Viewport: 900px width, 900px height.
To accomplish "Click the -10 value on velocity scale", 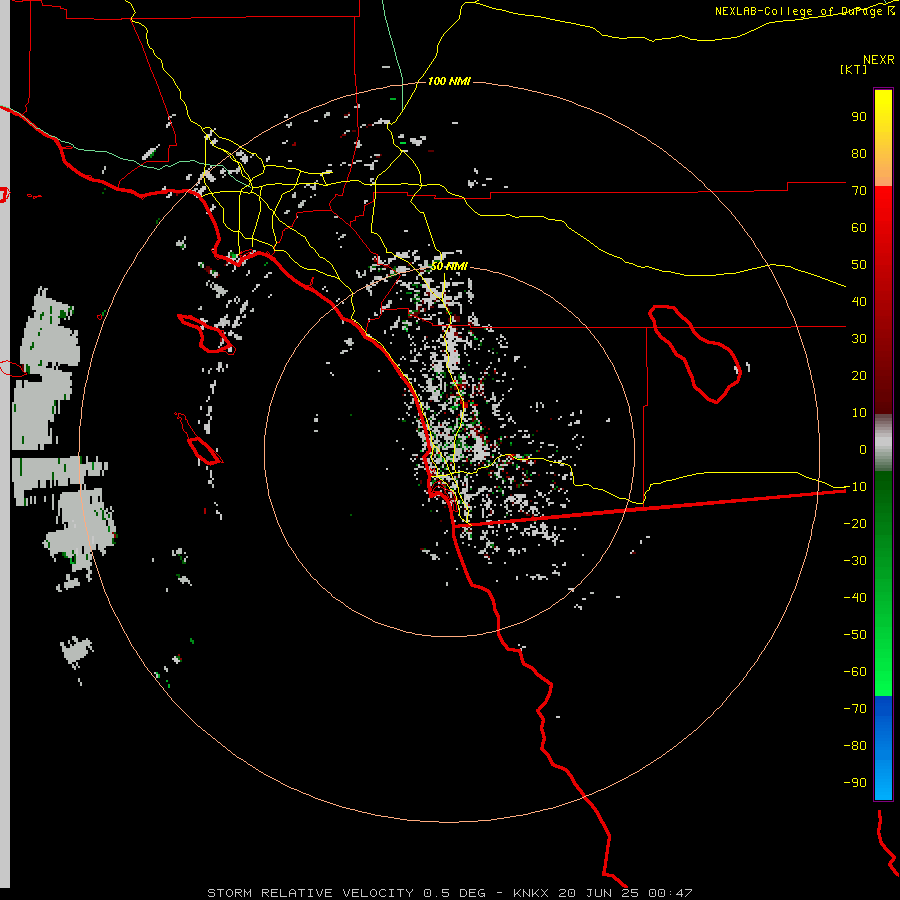I will pyautogui.click(x=855, y=487).
